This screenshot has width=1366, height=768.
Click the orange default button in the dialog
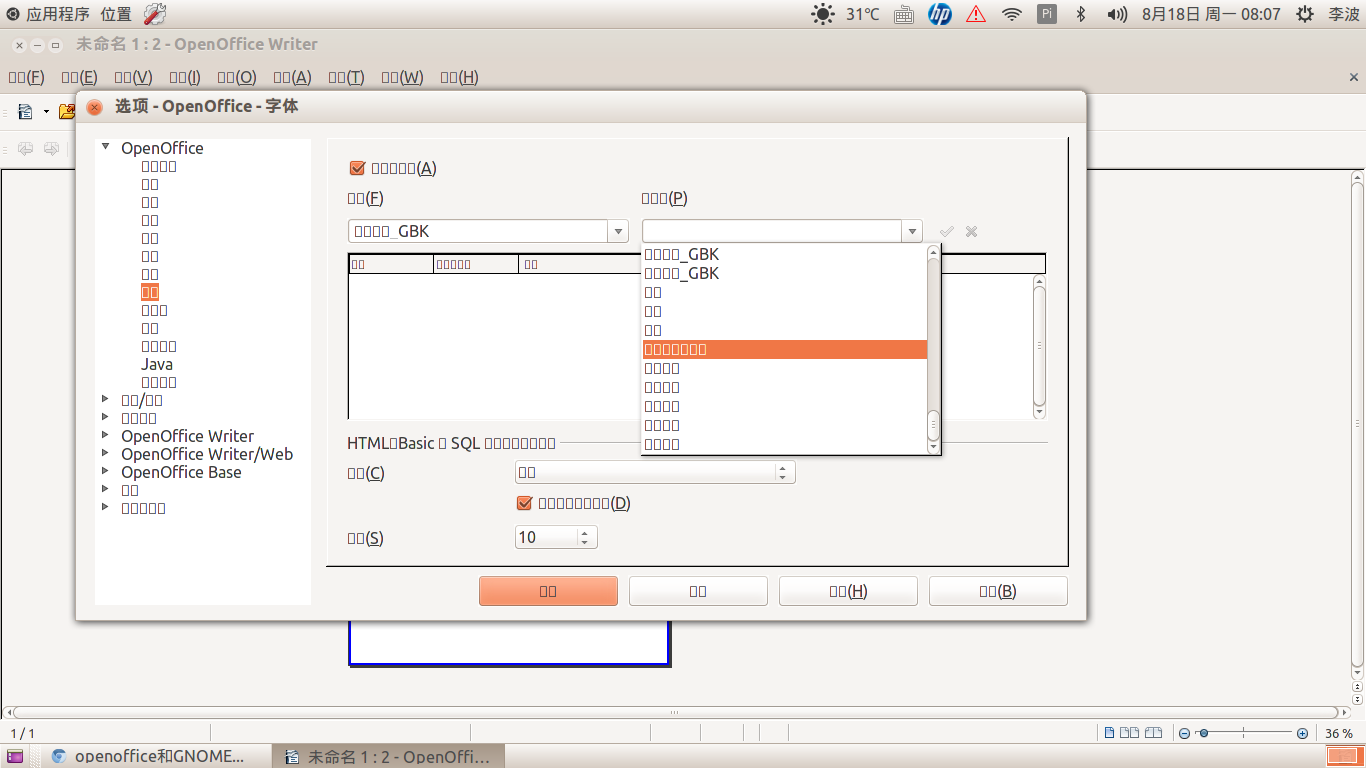click(x=548, y=591)
